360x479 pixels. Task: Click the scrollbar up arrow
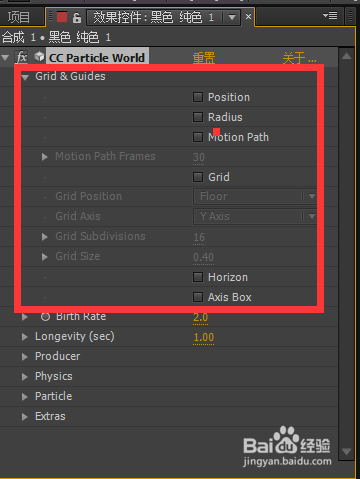(346, 56)
